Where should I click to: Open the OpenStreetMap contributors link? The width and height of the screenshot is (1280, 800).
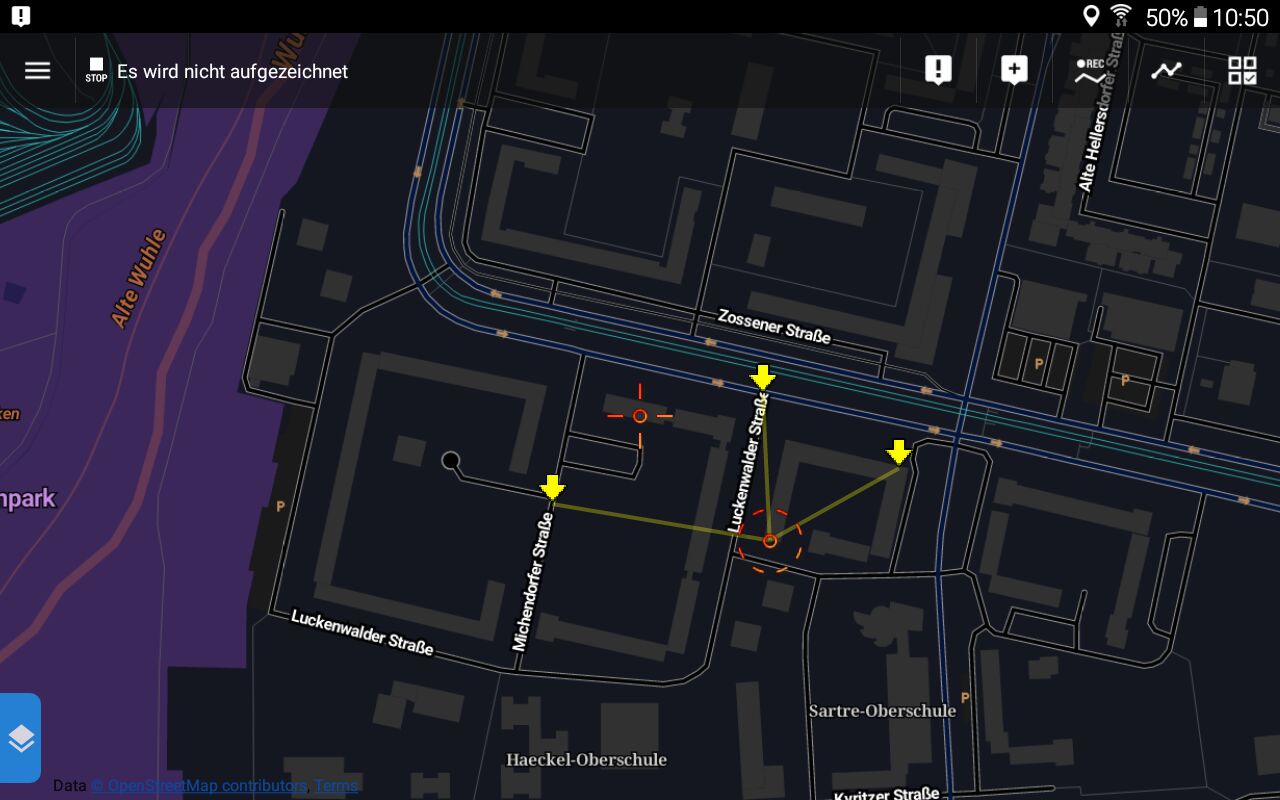pos(198,786)
